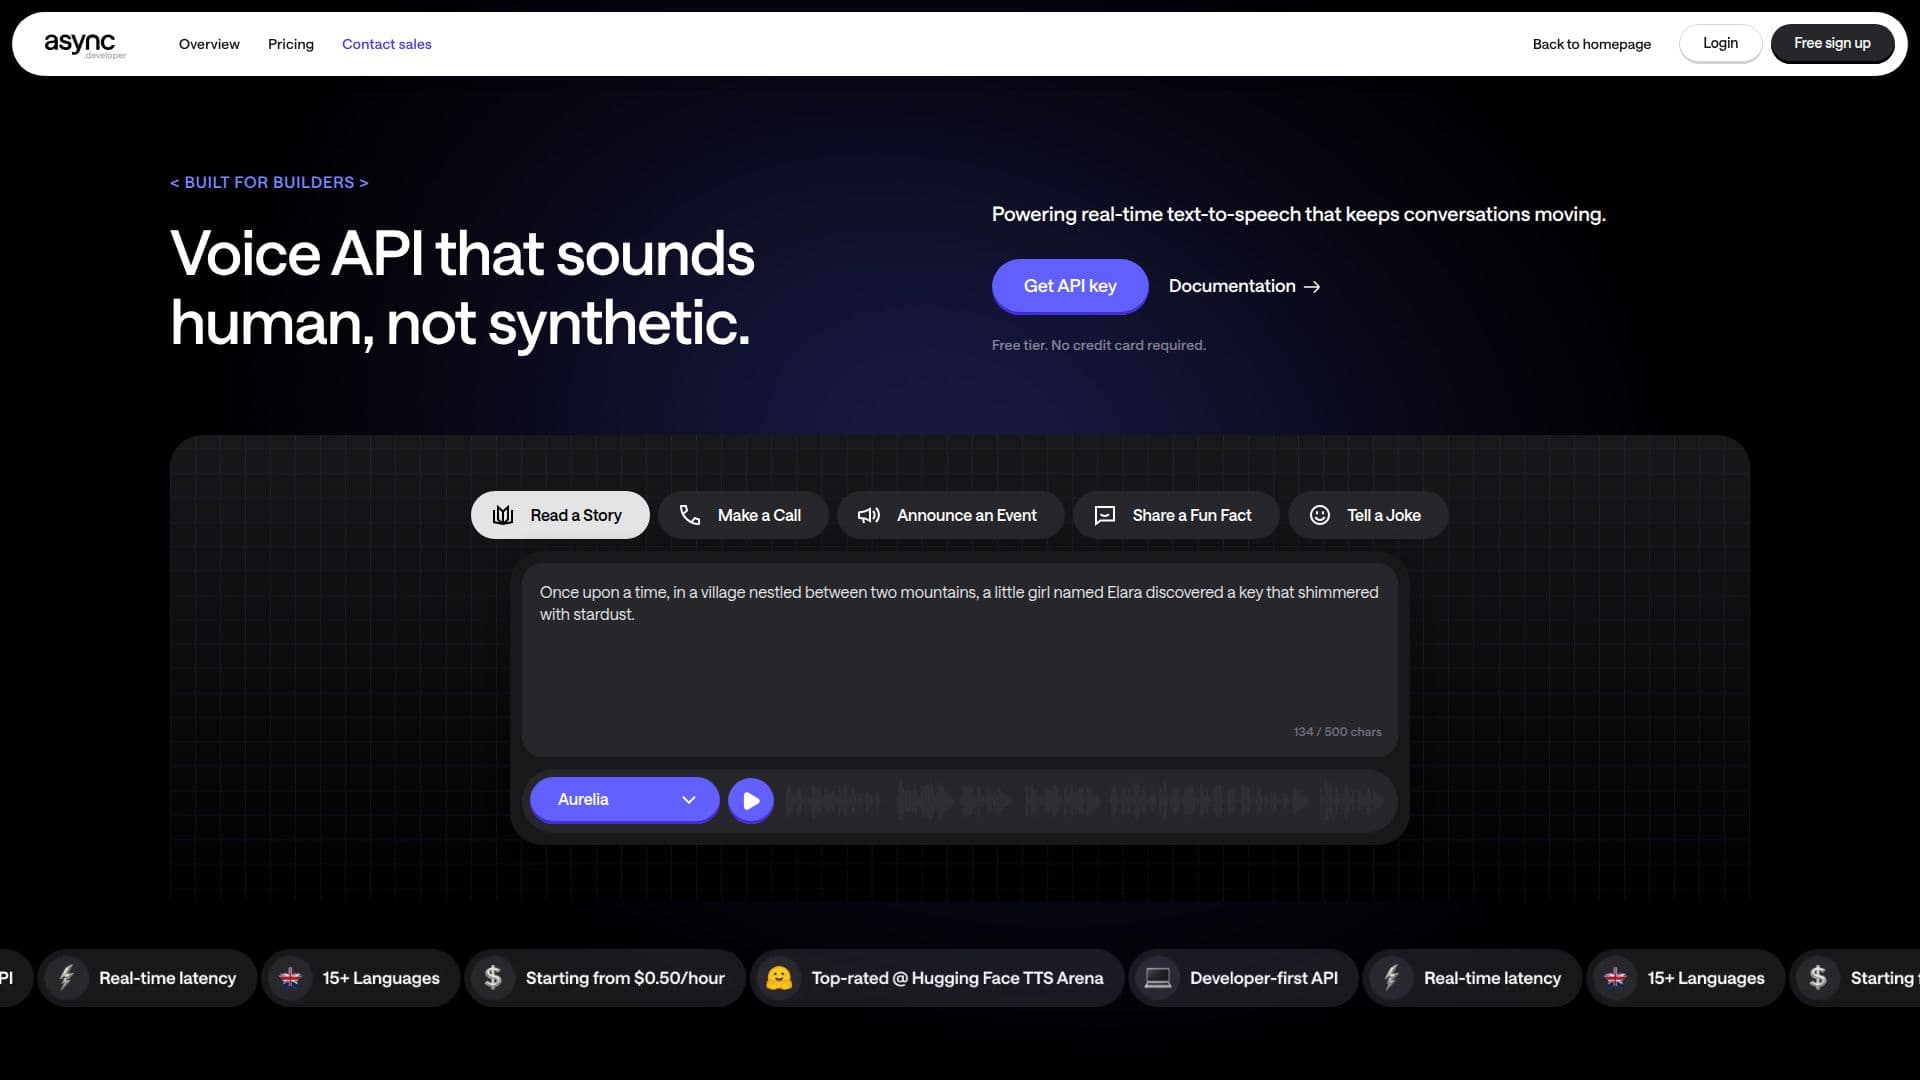Viewport: 1920px width, 1080px height.
Task: Click the megaphone icon in Announce an Event
Action: 869,515
